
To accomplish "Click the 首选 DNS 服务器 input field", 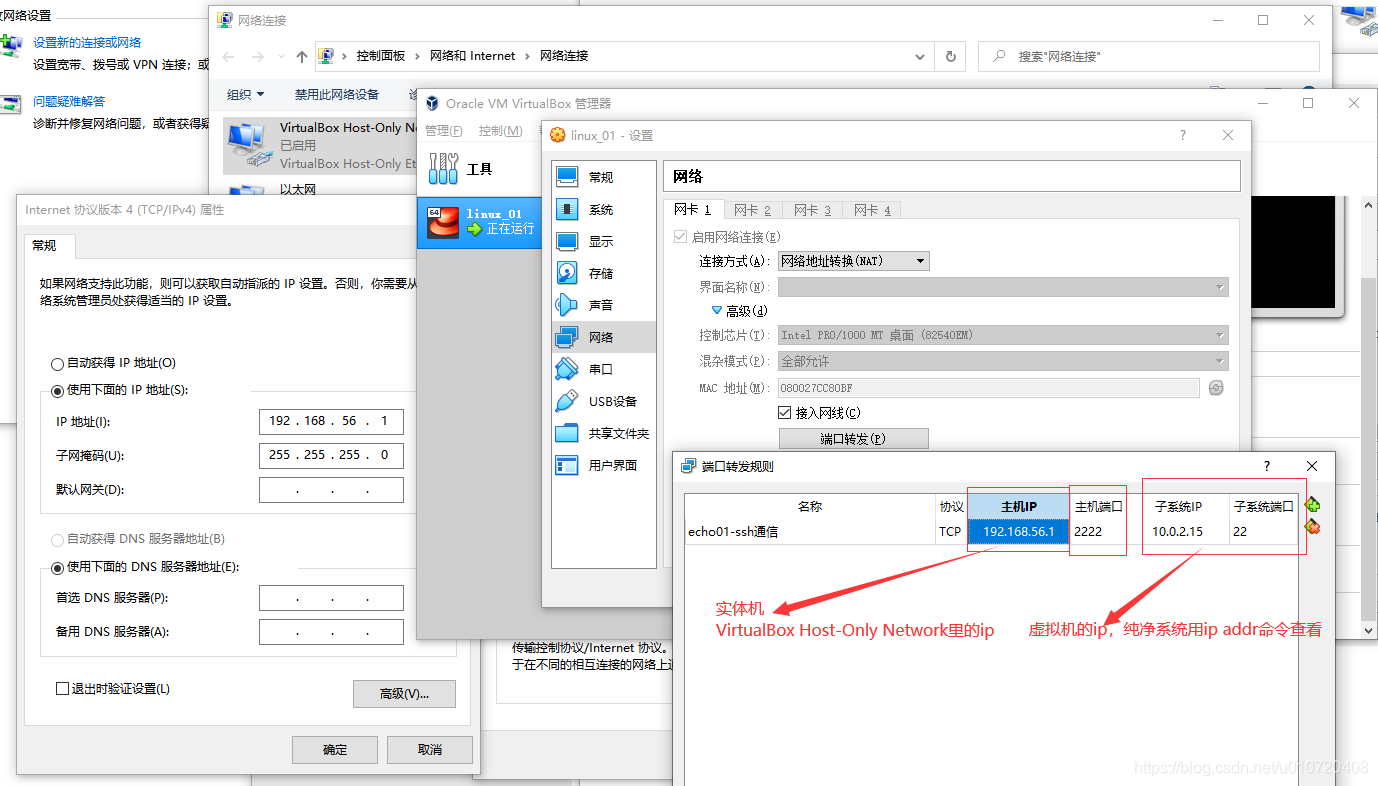I will (x=331, y=598).
